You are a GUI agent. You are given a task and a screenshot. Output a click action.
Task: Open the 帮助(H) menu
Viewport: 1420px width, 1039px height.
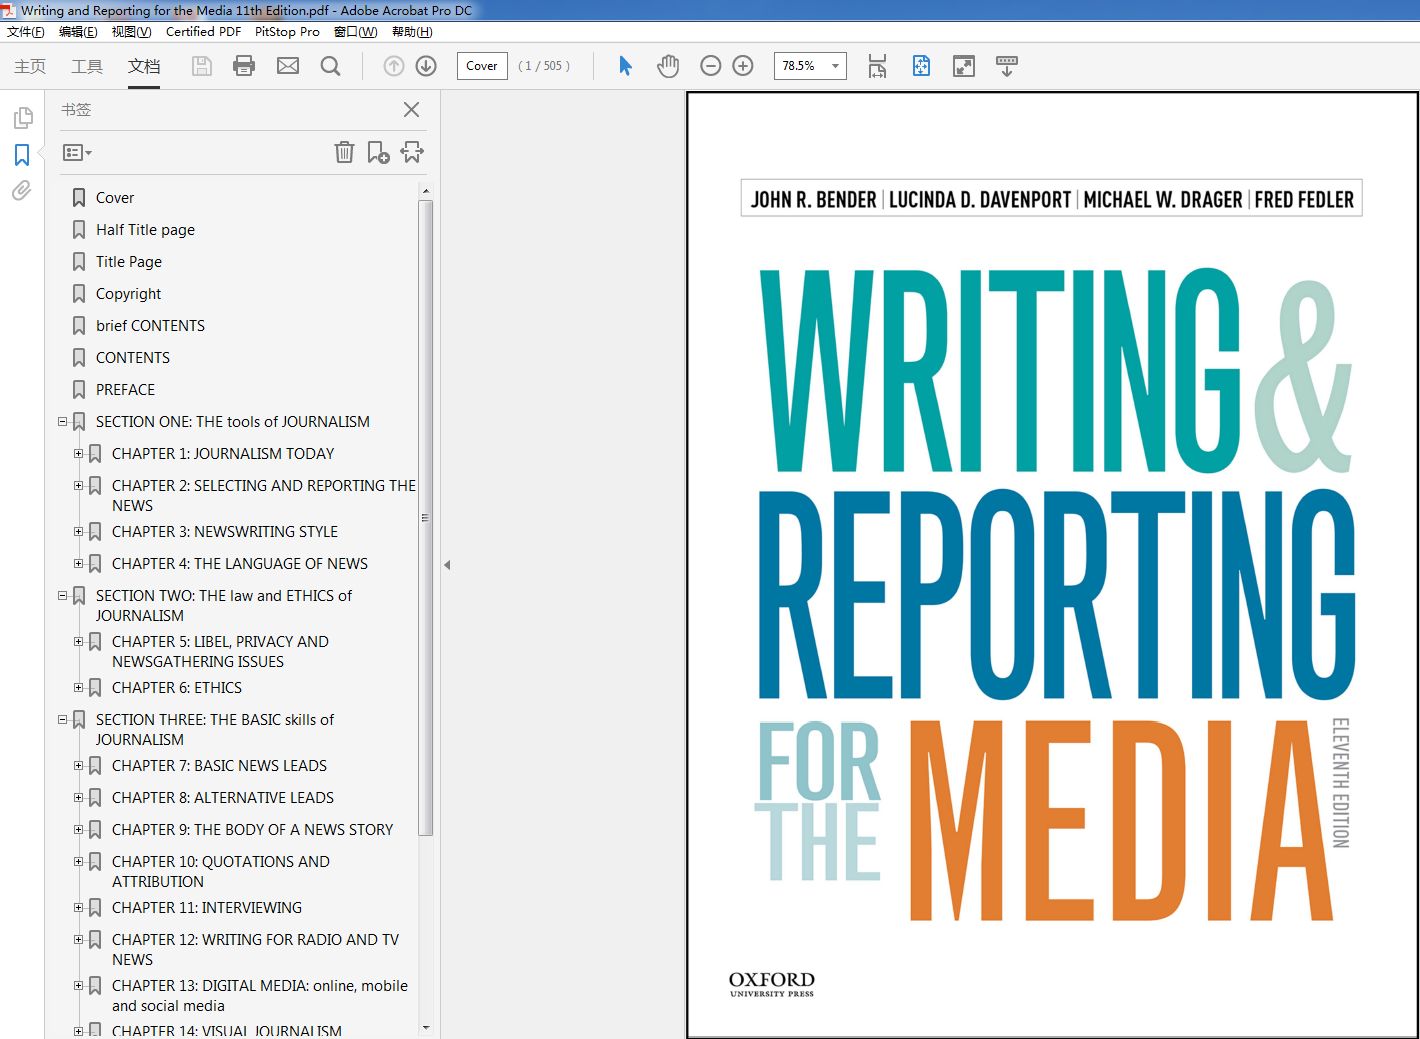point(412,32)
